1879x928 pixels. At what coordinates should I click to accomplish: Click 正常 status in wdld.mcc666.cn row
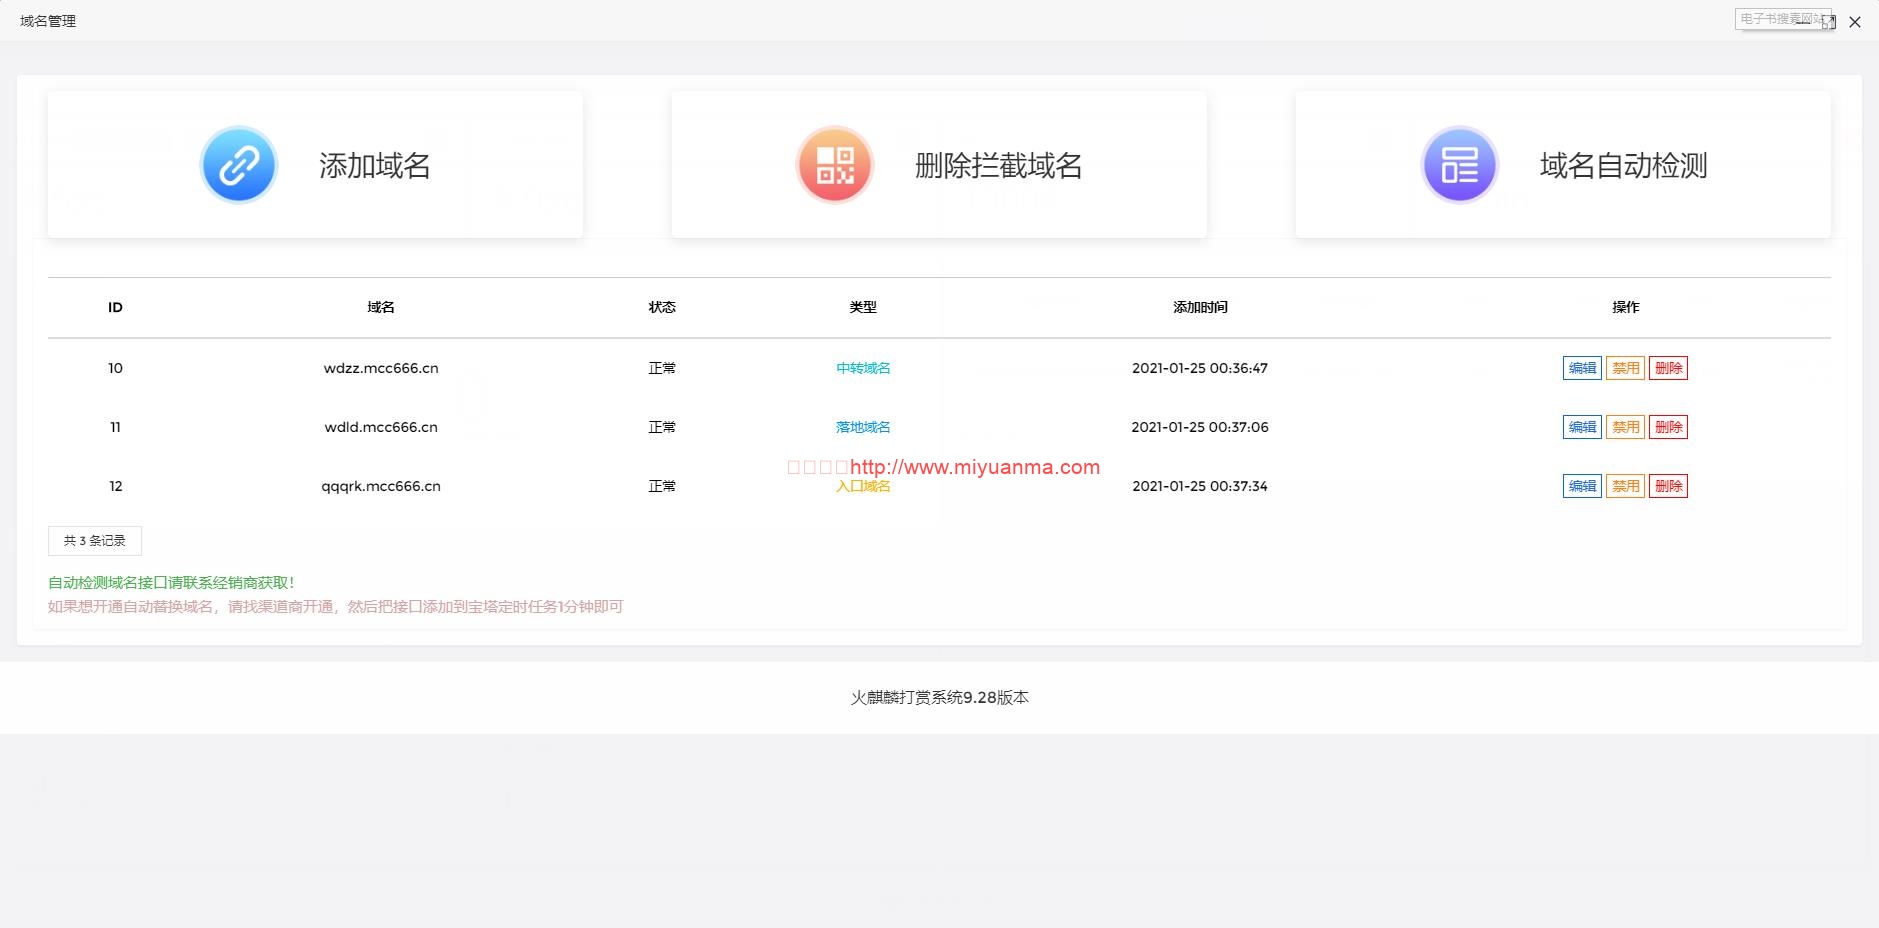coord(662,427)
